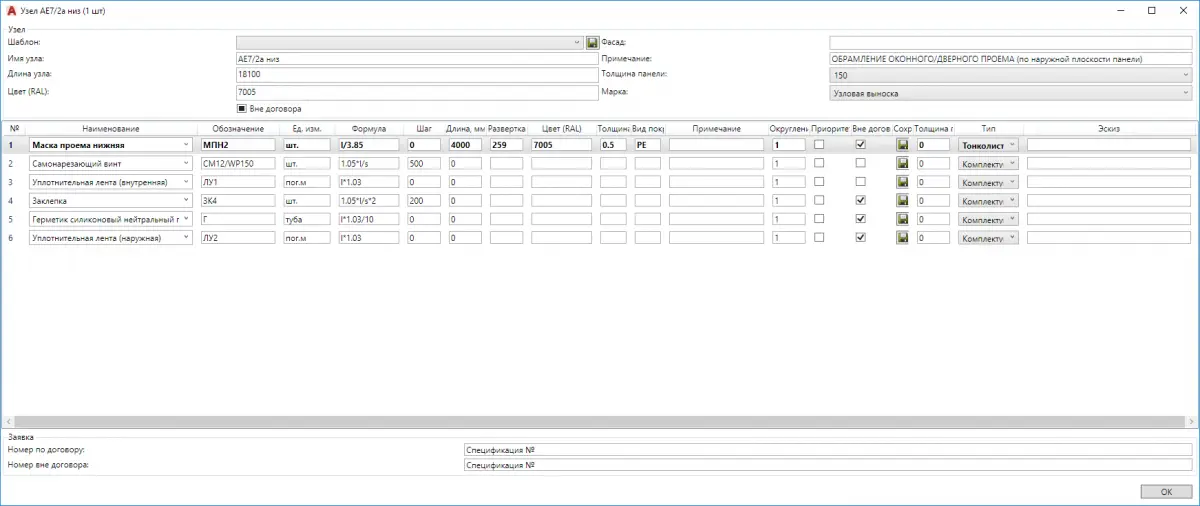Click formula cell 1.05*l/s*2

369,200
